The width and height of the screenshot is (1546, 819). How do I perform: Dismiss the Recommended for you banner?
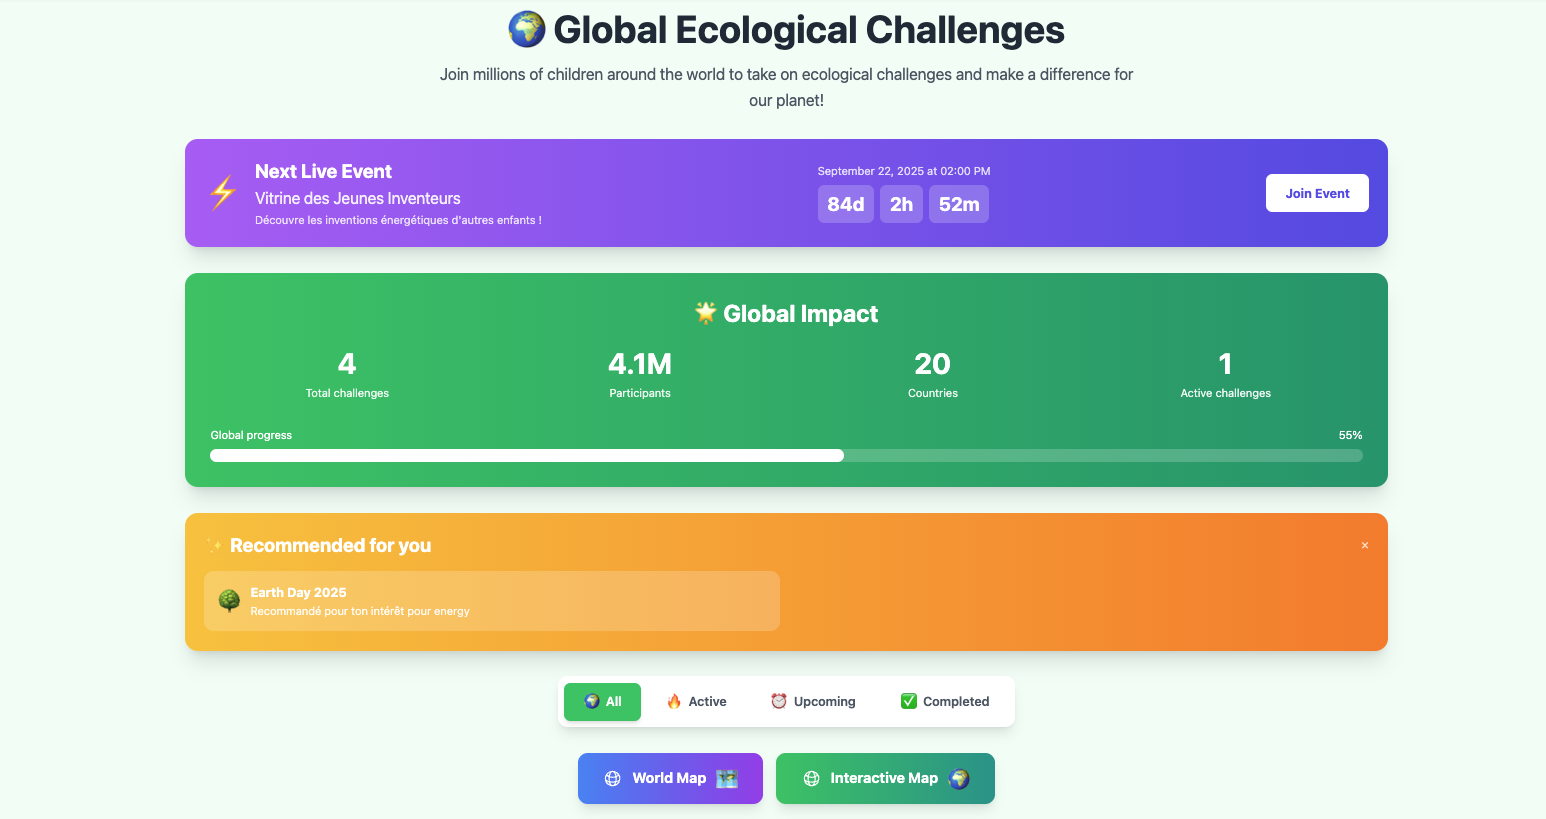coord(1364,546)
